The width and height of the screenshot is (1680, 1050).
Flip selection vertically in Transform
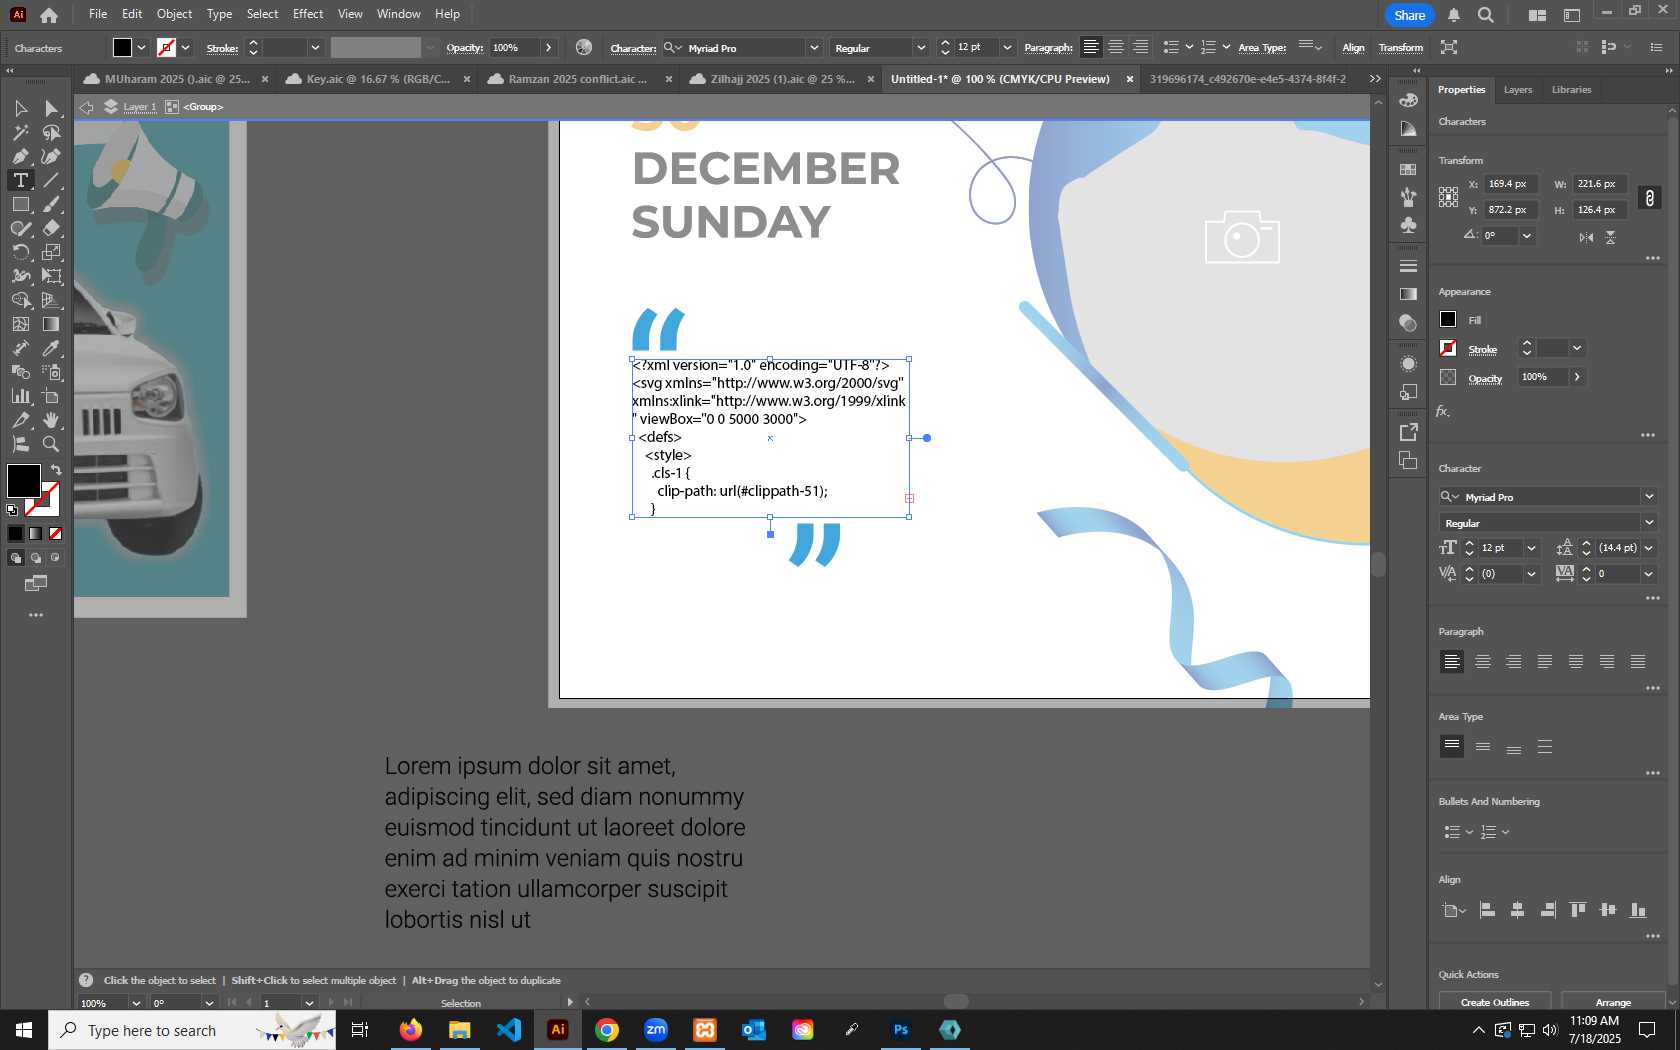1610,237
